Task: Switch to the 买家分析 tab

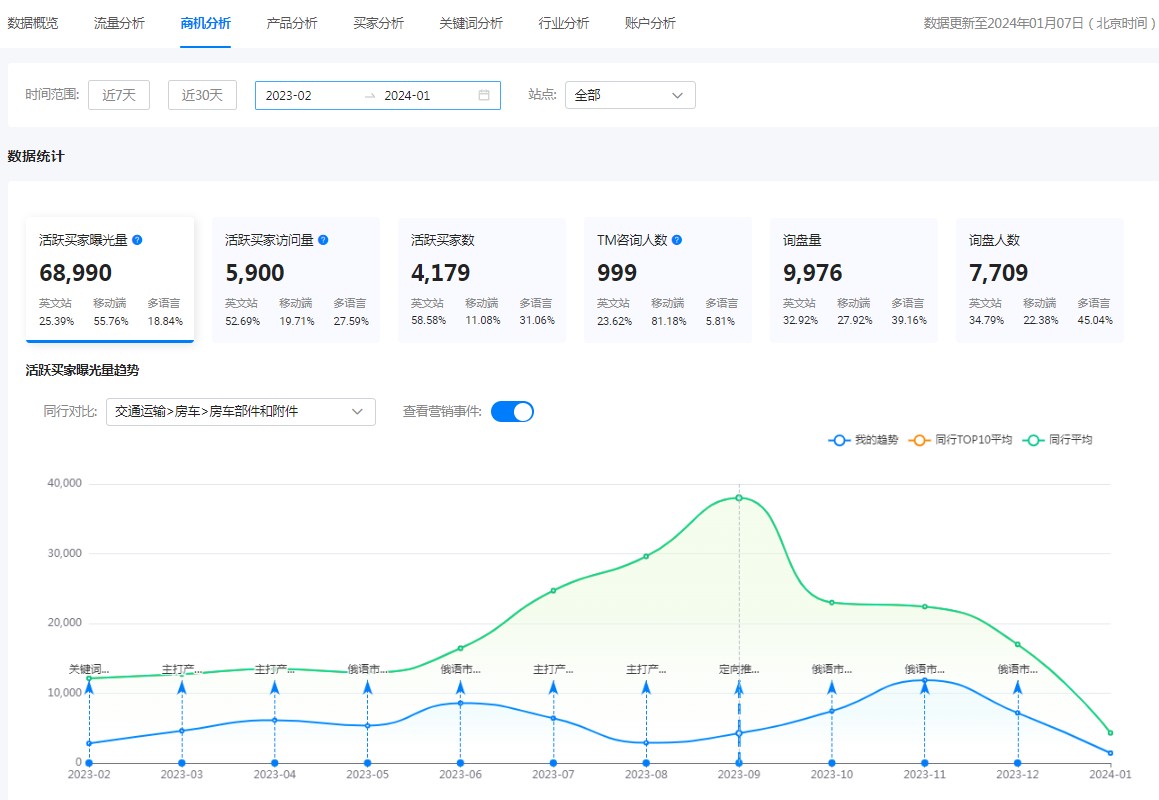Action: tap(377, 22)
